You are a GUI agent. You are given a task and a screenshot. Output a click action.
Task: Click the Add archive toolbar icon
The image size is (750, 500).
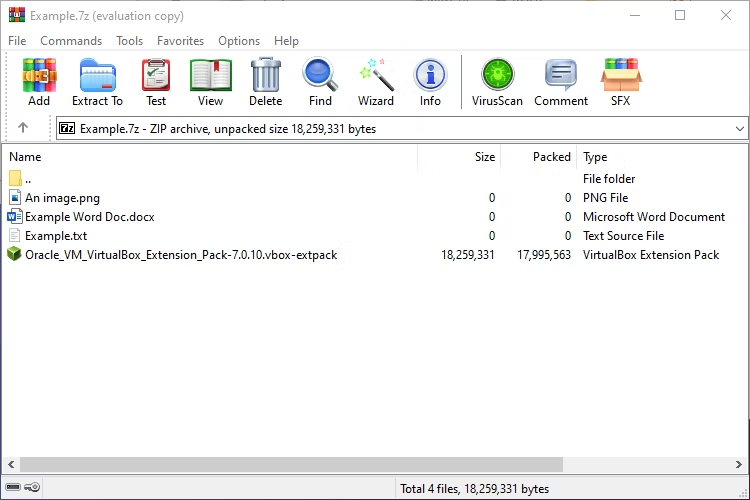39,76
